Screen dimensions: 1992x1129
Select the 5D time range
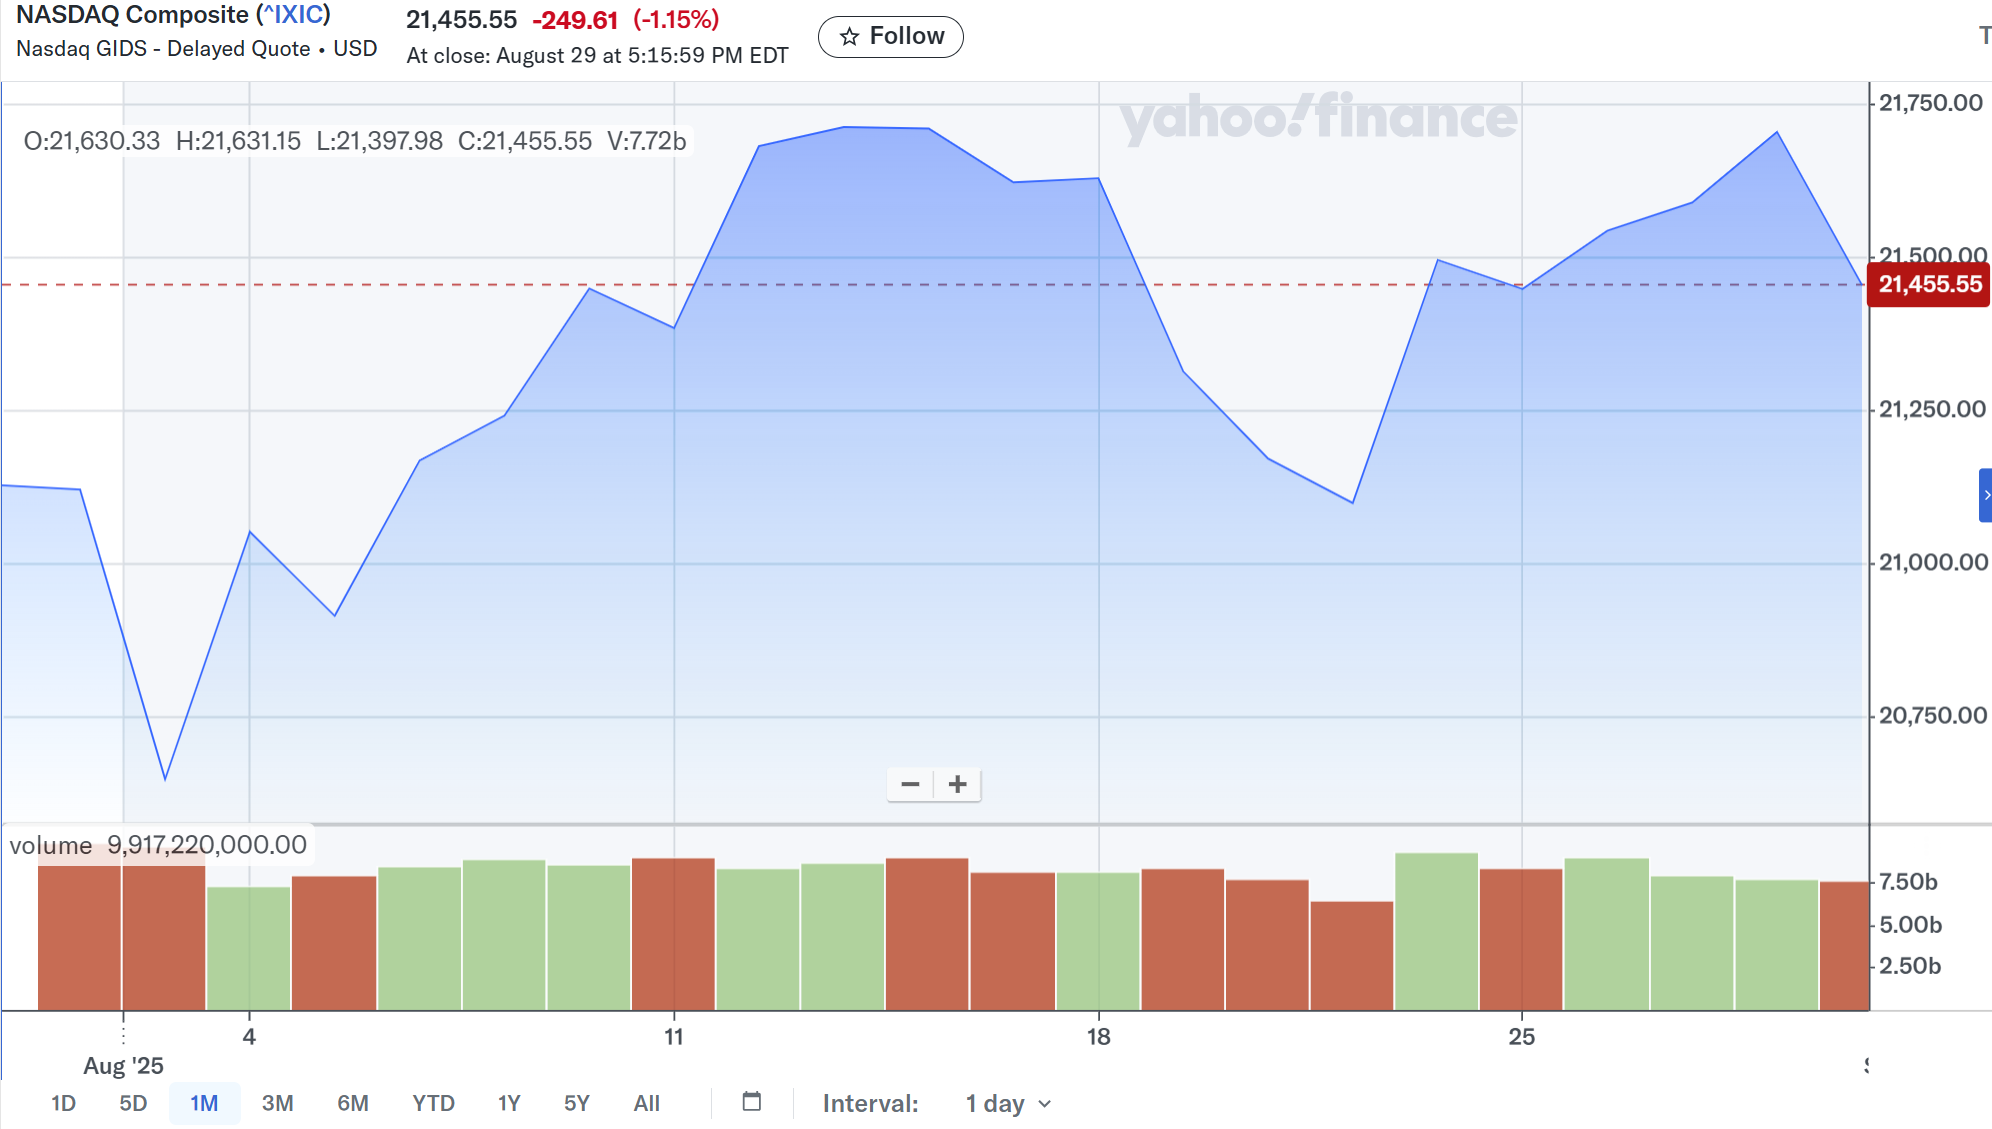click(x=133, y=1103)
